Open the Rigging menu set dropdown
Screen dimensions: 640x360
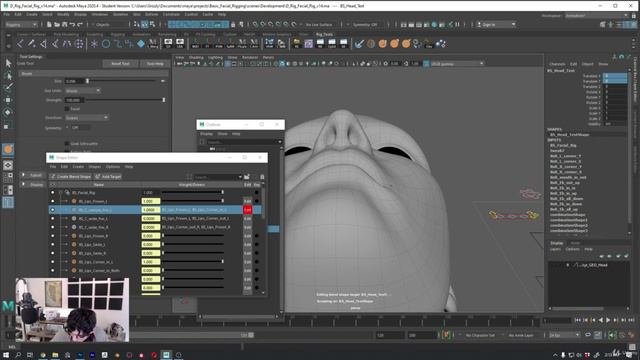(x=22, y=24)
